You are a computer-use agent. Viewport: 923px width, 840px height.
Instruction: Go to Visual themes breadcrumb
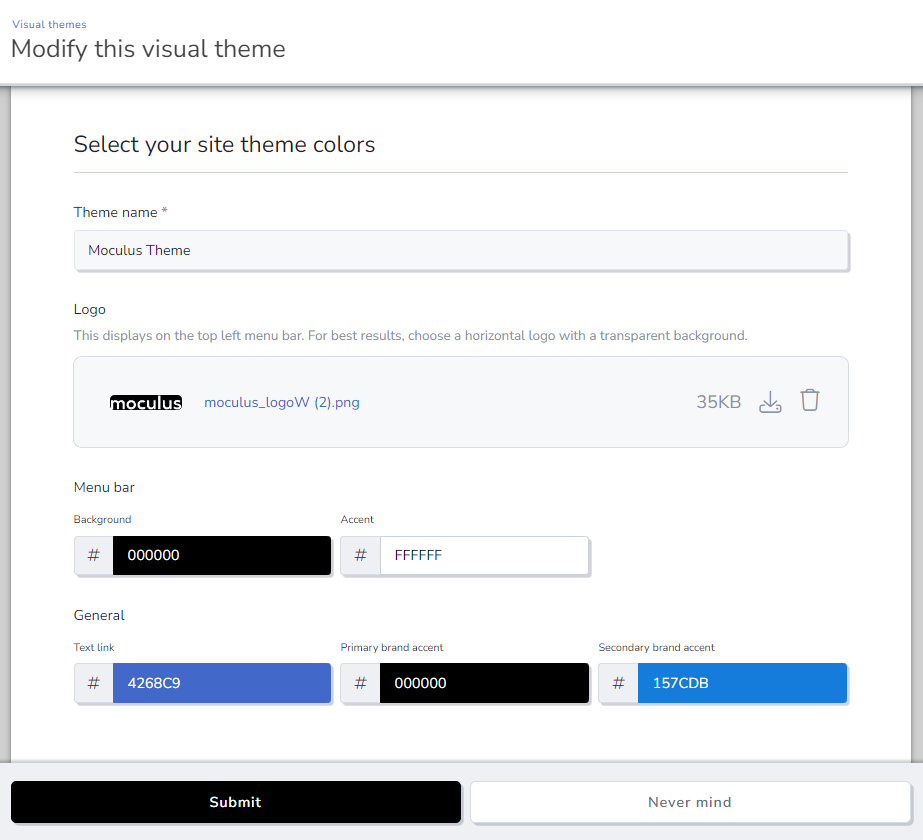tap(49, 24)
